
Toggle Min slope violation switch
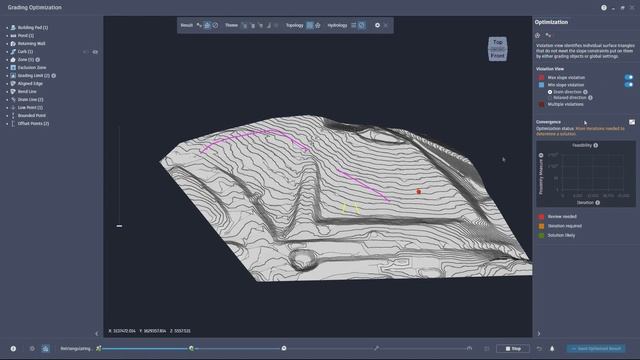(x=629, y=85)
